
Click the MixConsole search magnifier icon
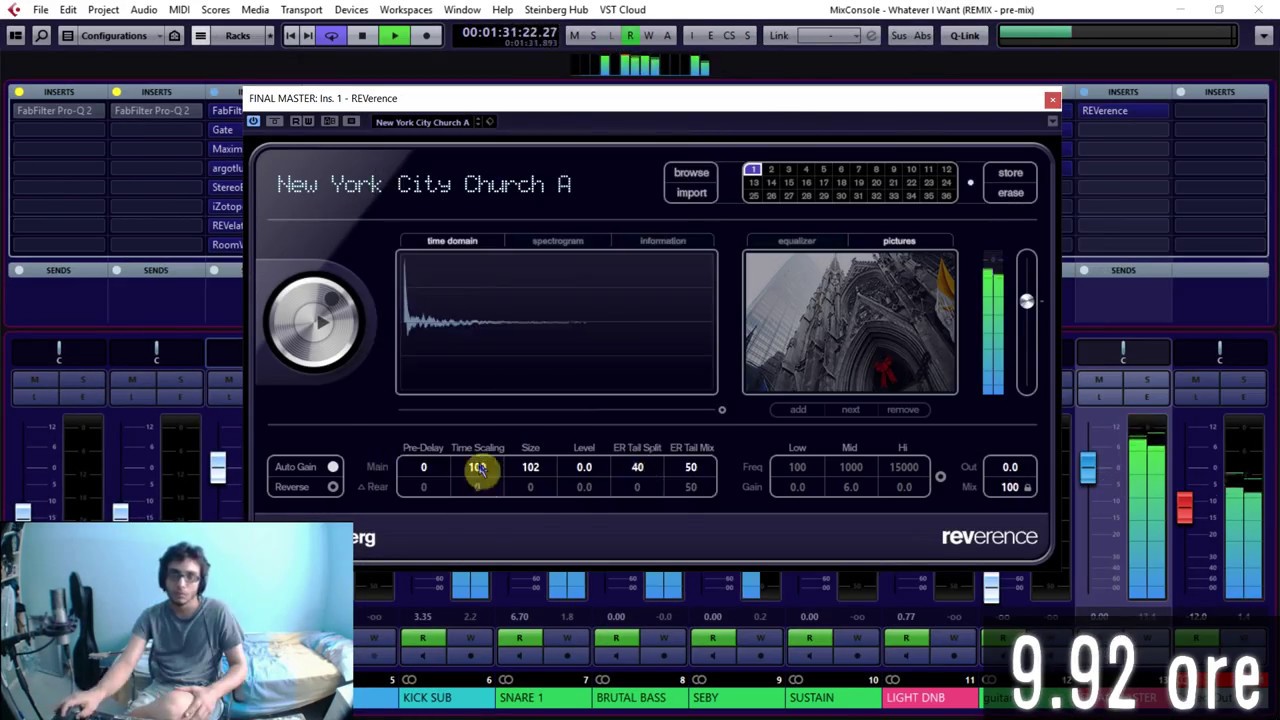tap(41, 36)
